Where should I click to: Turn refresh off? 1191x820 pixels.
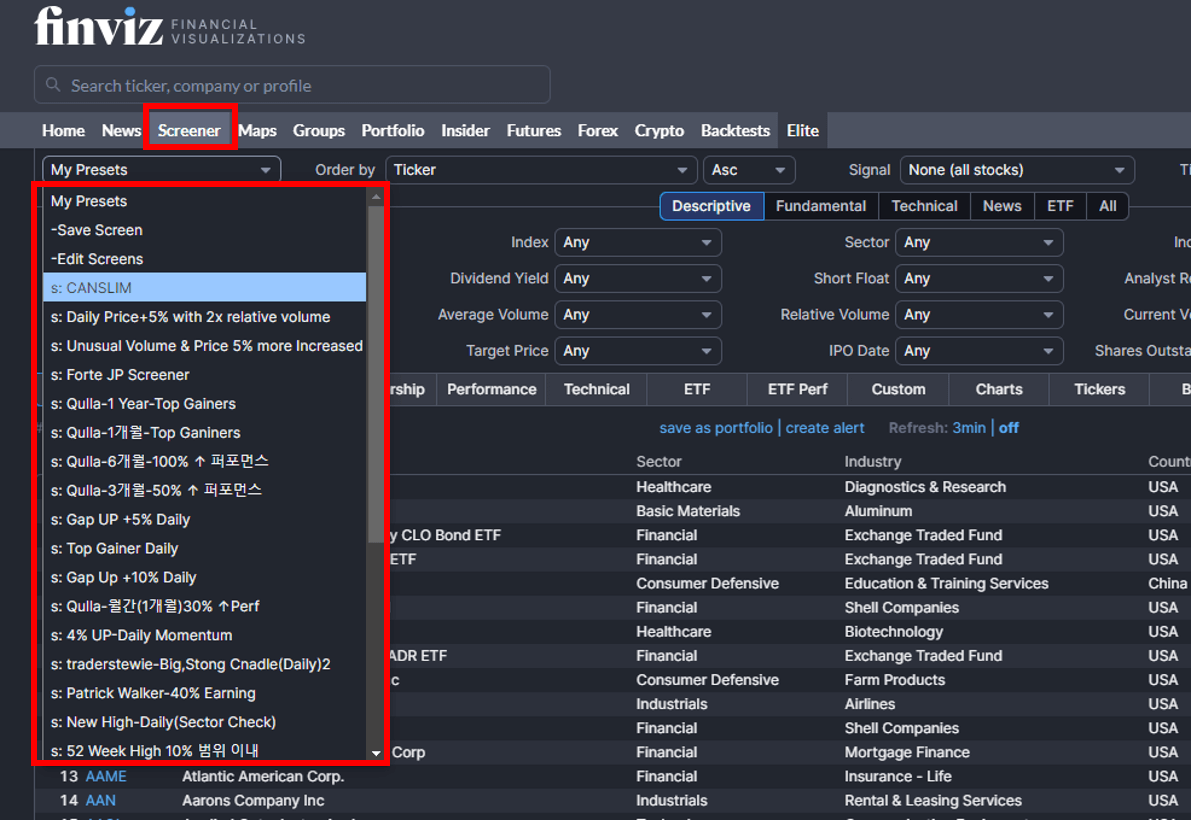tap(1009, 427)
